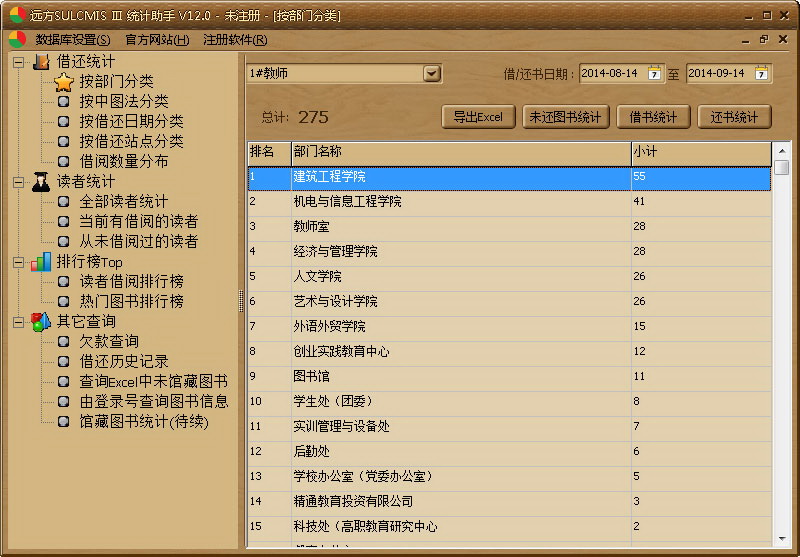Select 由登录号查询图书信息 in the tree
Image resolution: width=800 pixels, height=557 pixels.
[154, 401]
